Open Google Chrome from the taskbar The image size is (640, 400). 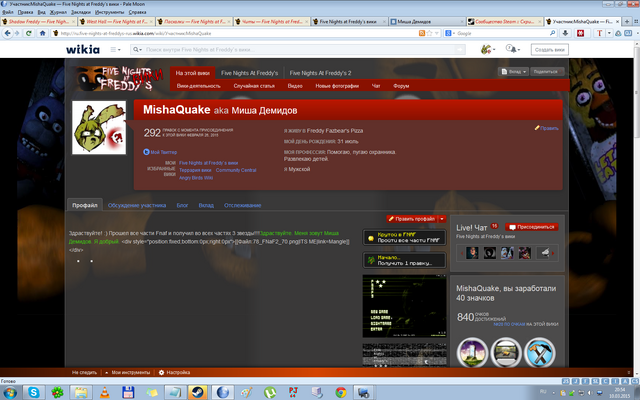click(340, 392)
